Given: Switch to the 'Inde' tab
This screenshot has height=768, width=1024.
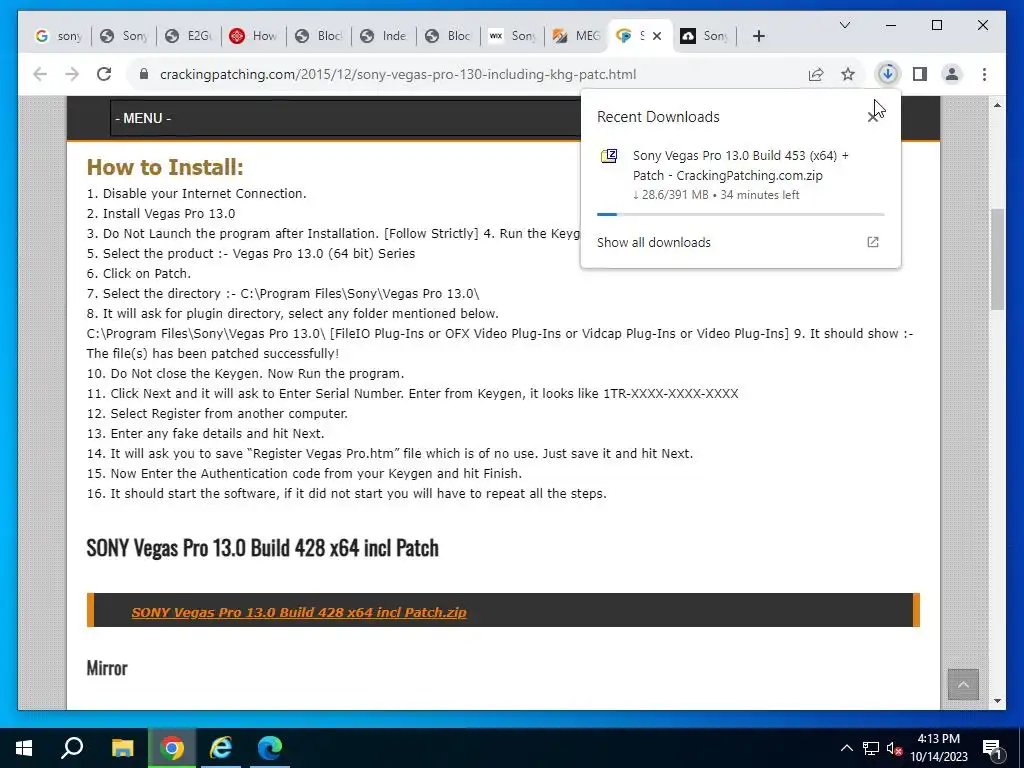Looking at the screenshot, I should 384,36.
